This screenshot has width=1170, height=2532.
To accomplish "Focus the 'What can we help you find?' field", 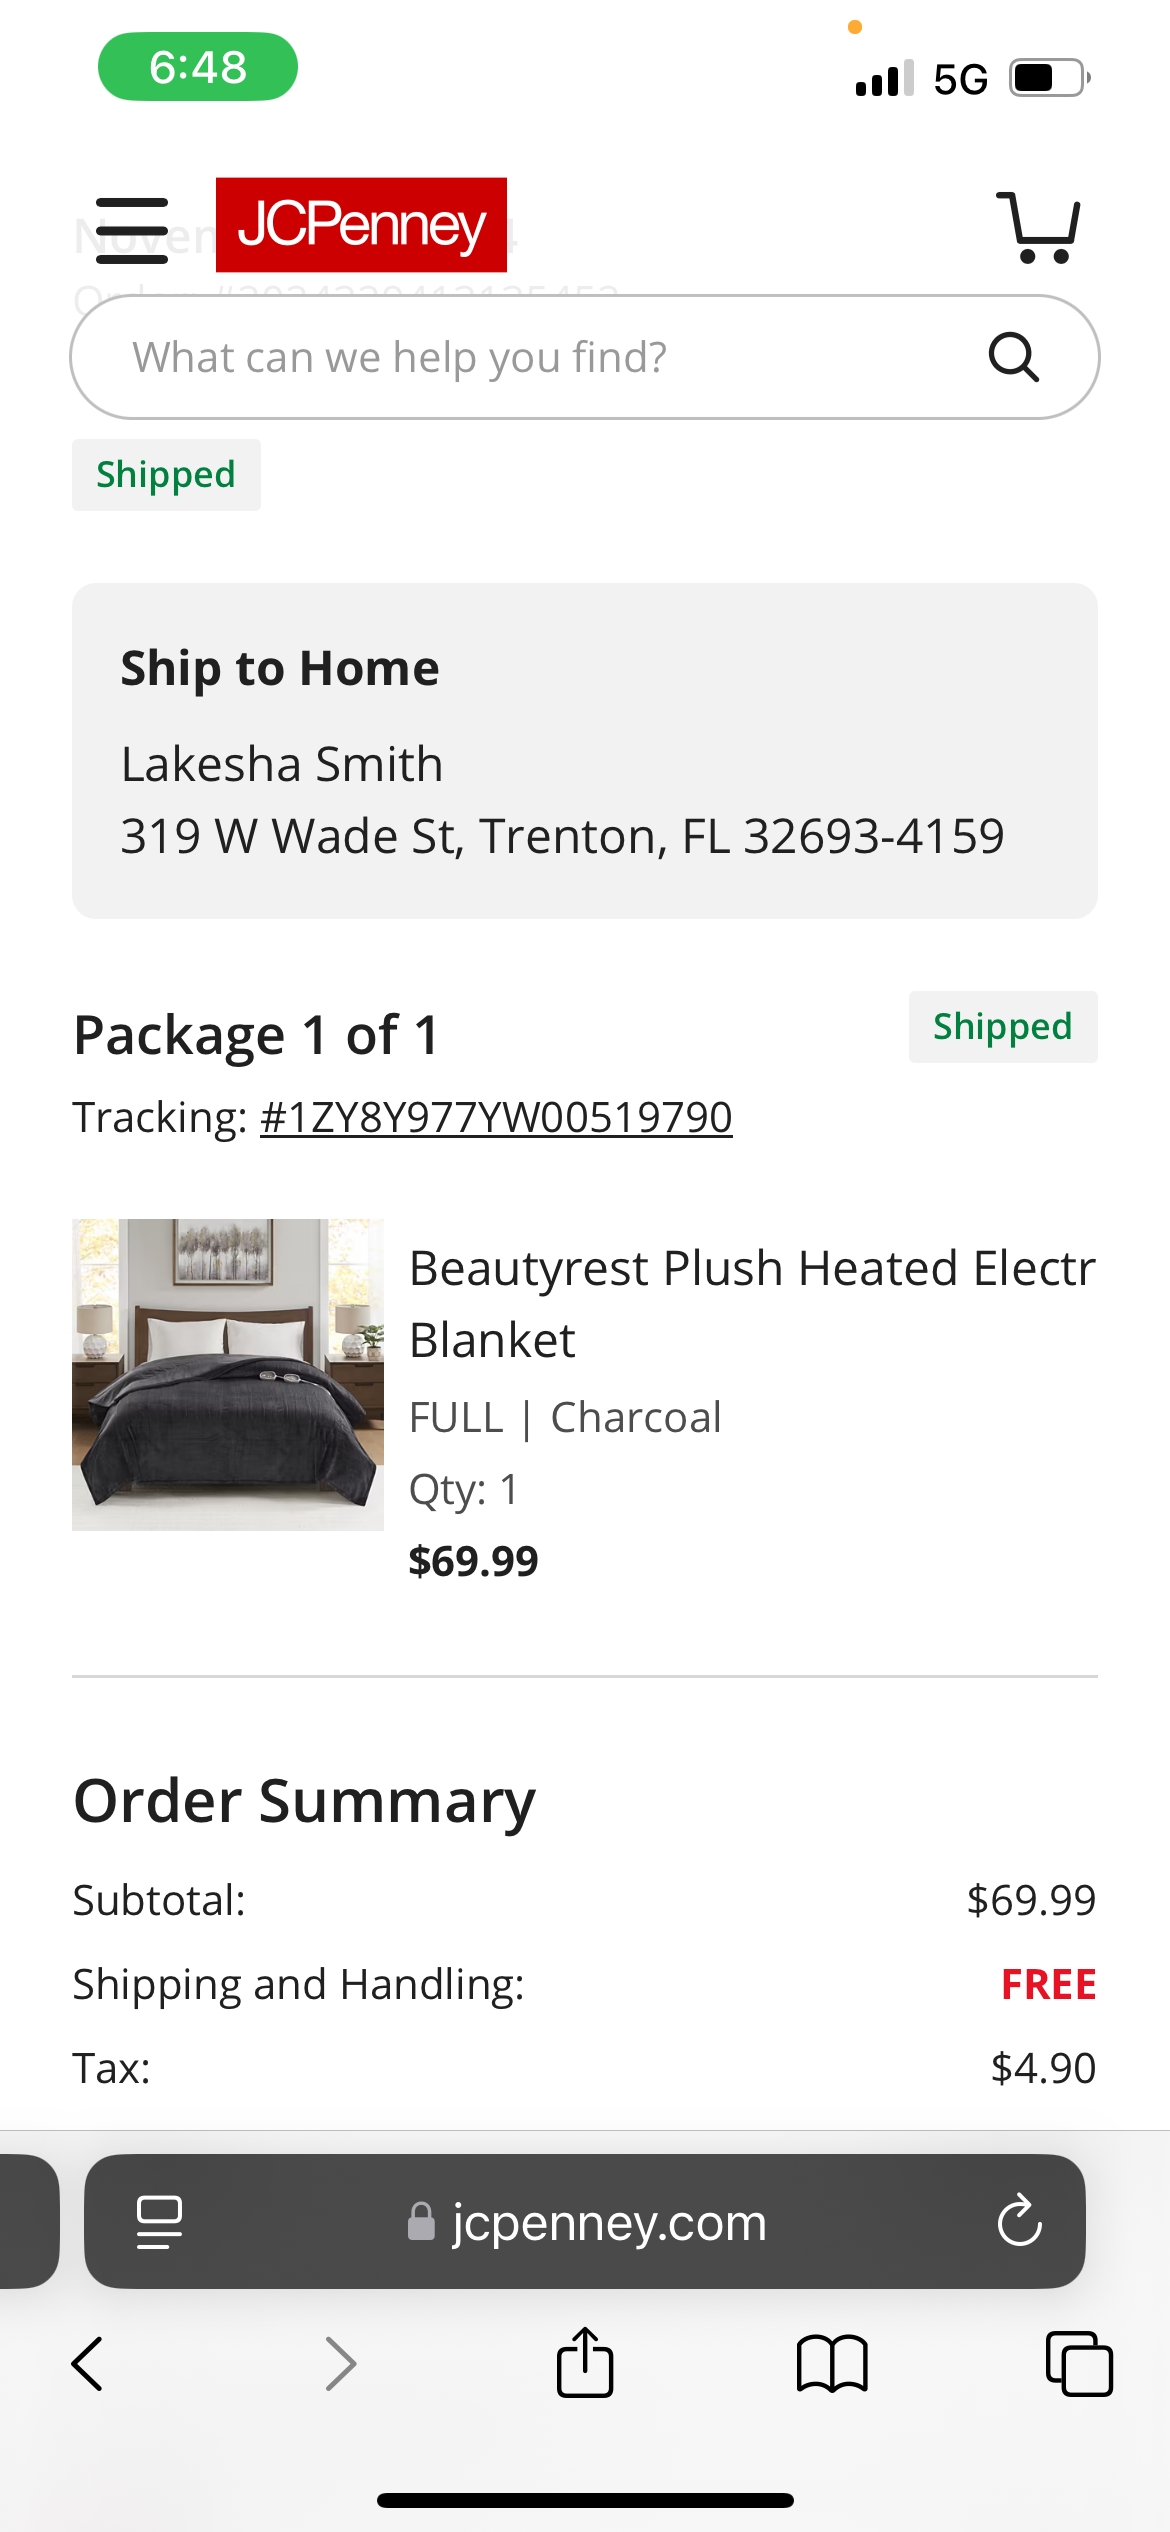I will click(x=585, y=357).
